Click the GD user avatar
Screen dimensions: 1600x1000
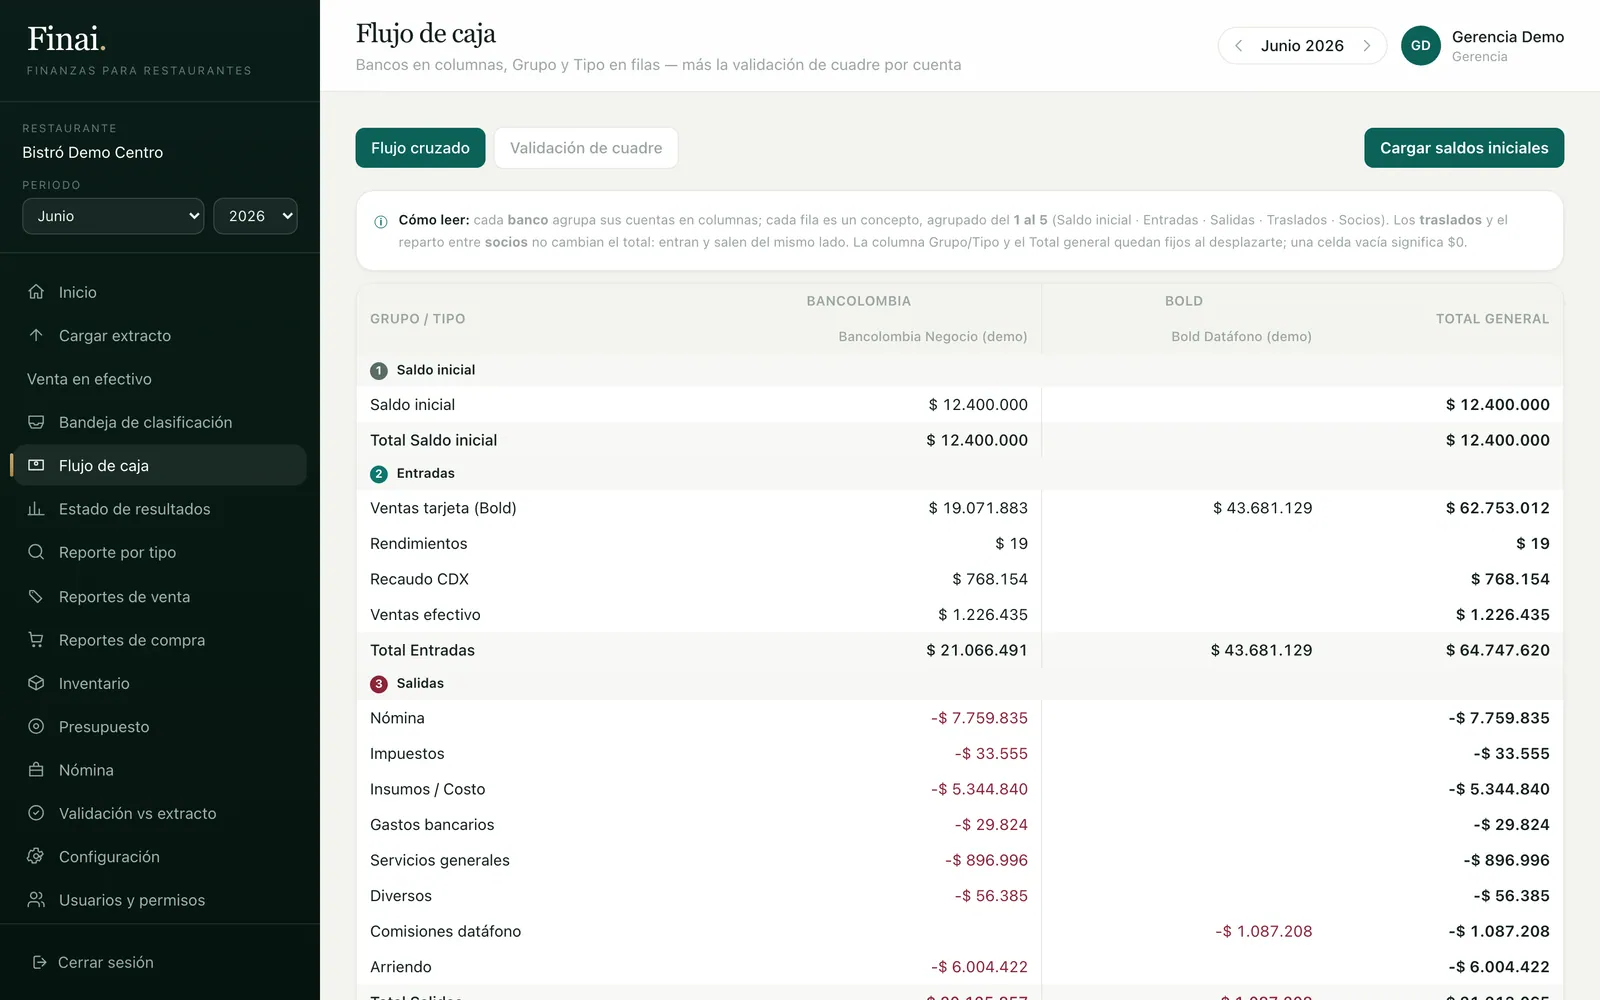click(x=1421, y=46)
